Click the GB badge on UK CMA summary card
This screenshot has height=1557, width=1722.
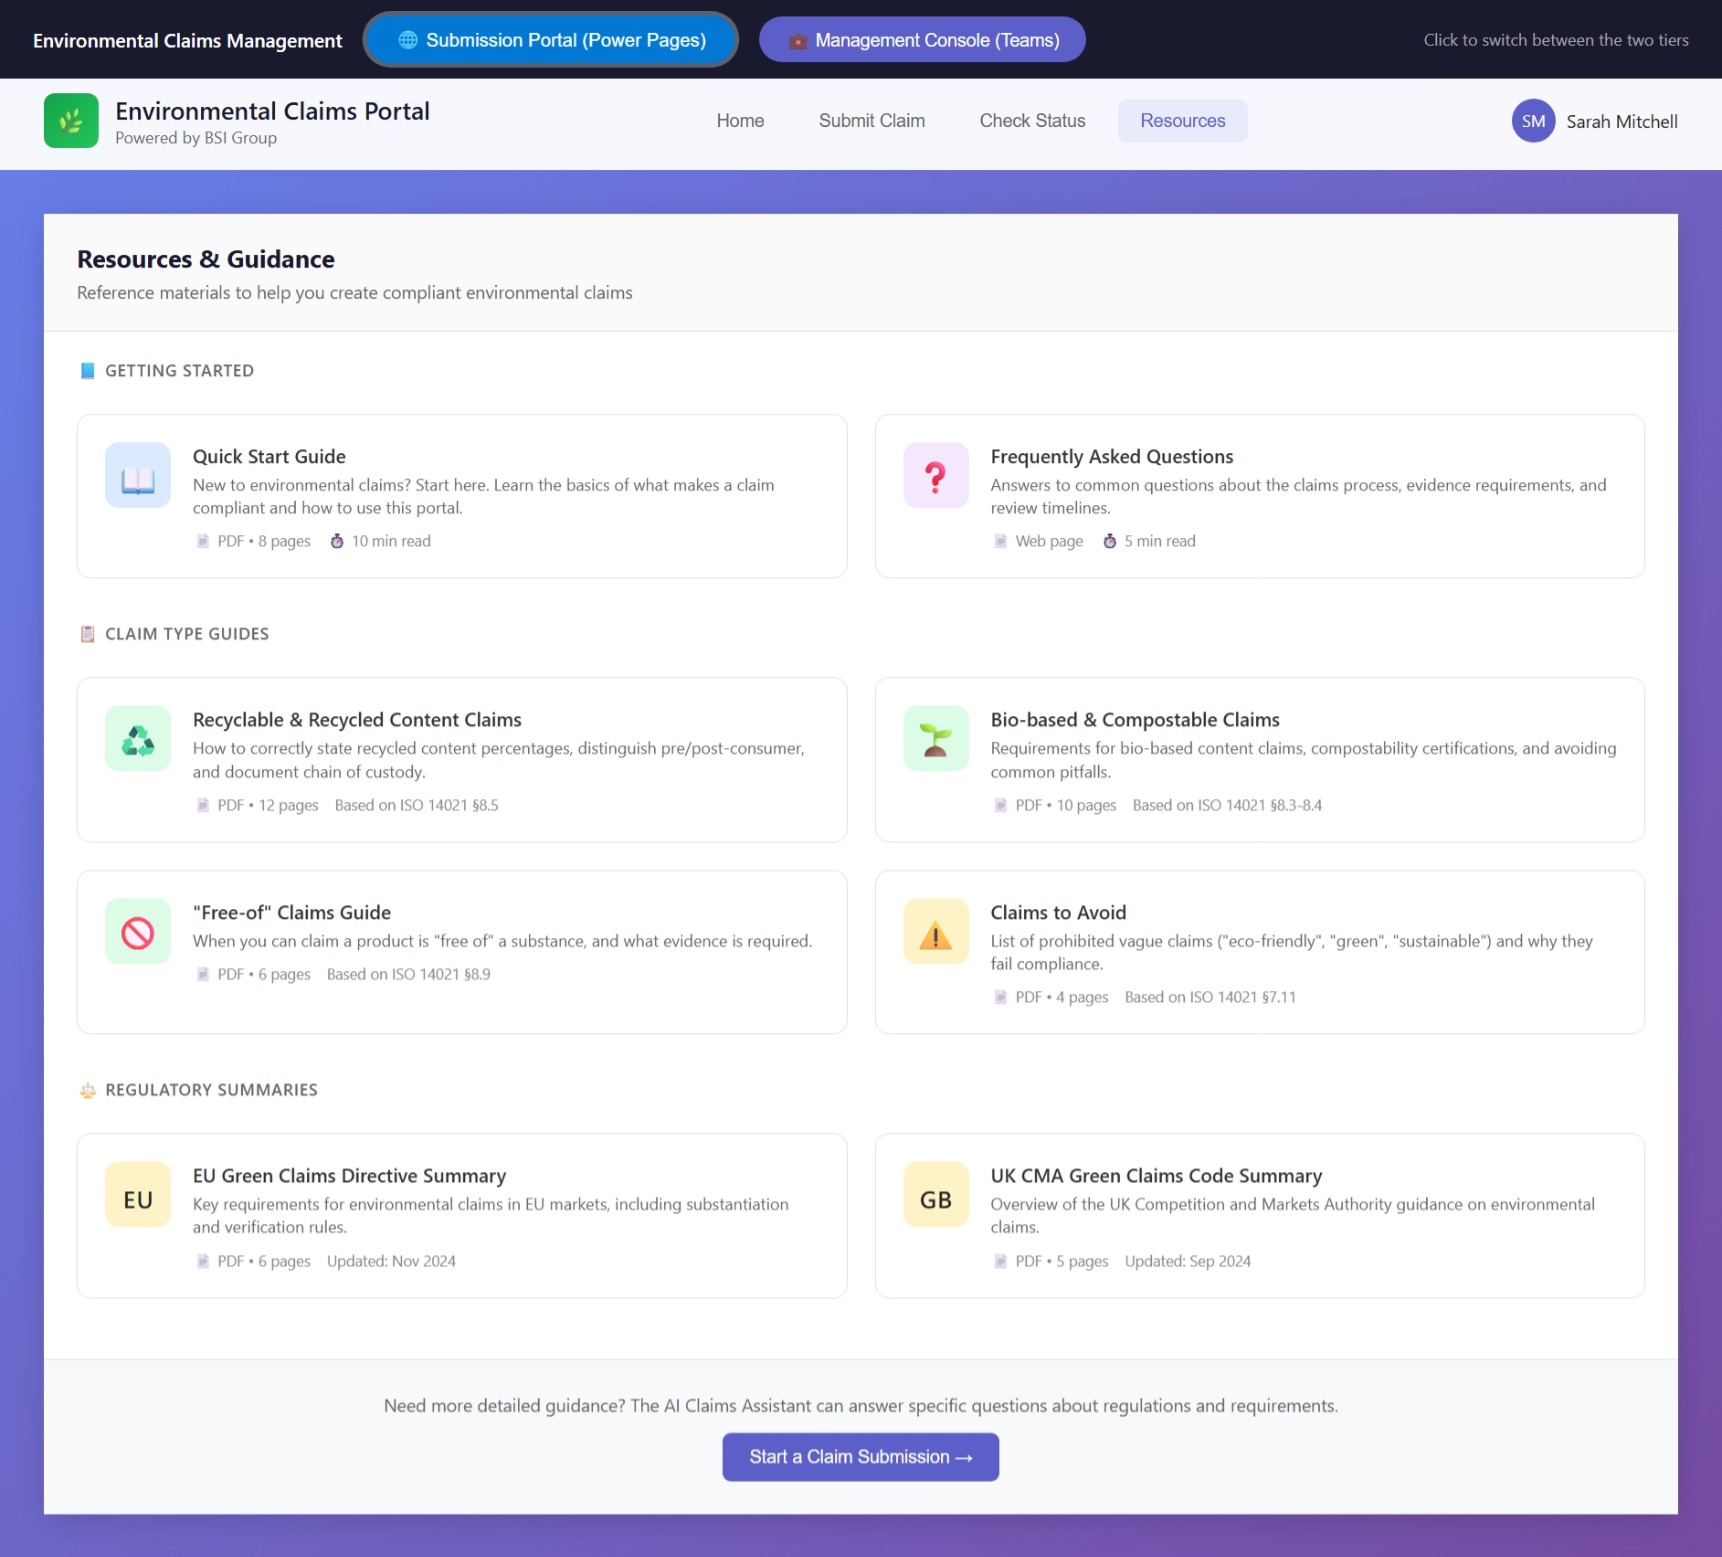tap(935, 1195)
